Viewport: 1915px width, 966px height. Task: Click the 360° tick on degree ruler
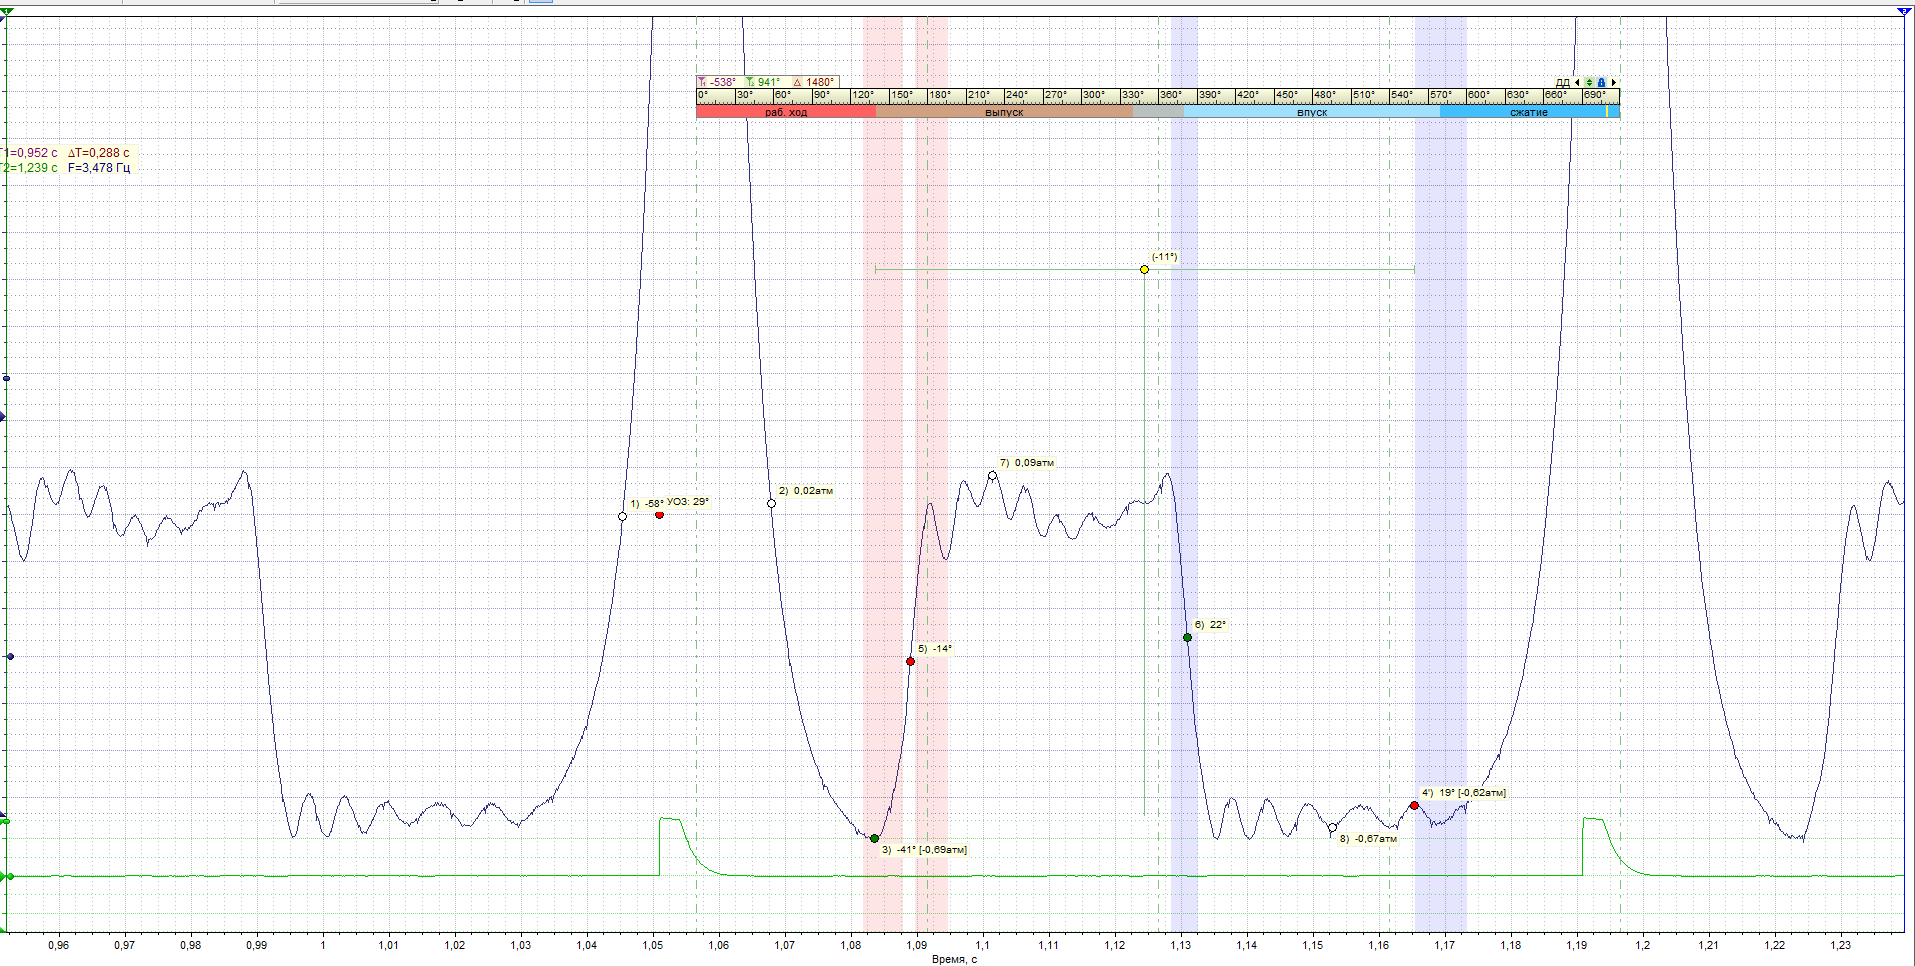click(x=1170, y=95)
